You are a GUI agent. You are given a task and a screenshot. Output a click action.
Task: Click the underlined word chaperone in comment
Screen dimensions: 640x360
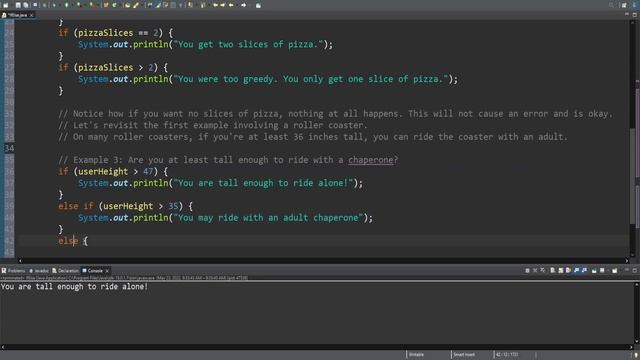click(x=371, y=160)
